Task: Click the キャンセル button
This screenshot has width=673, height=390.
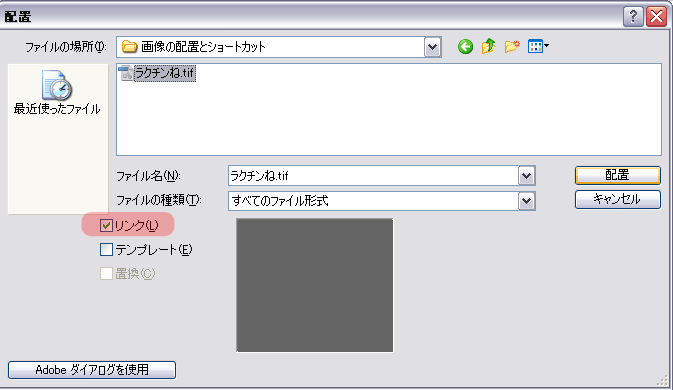Action: point(618,200)
